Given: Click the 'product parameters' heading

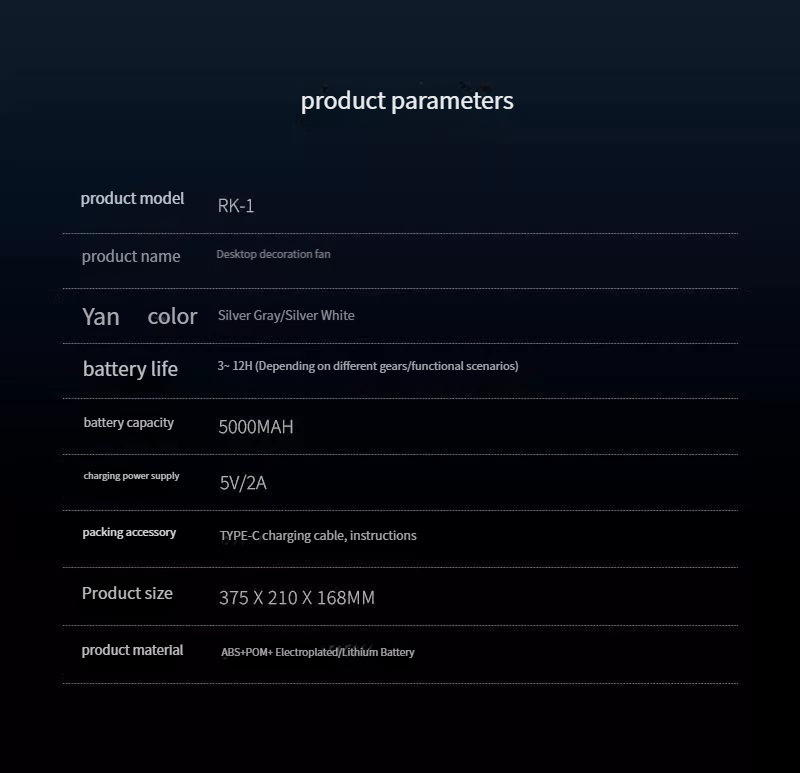Looking at the screenshot, I should pyautogui.click(x=407, y=101).
